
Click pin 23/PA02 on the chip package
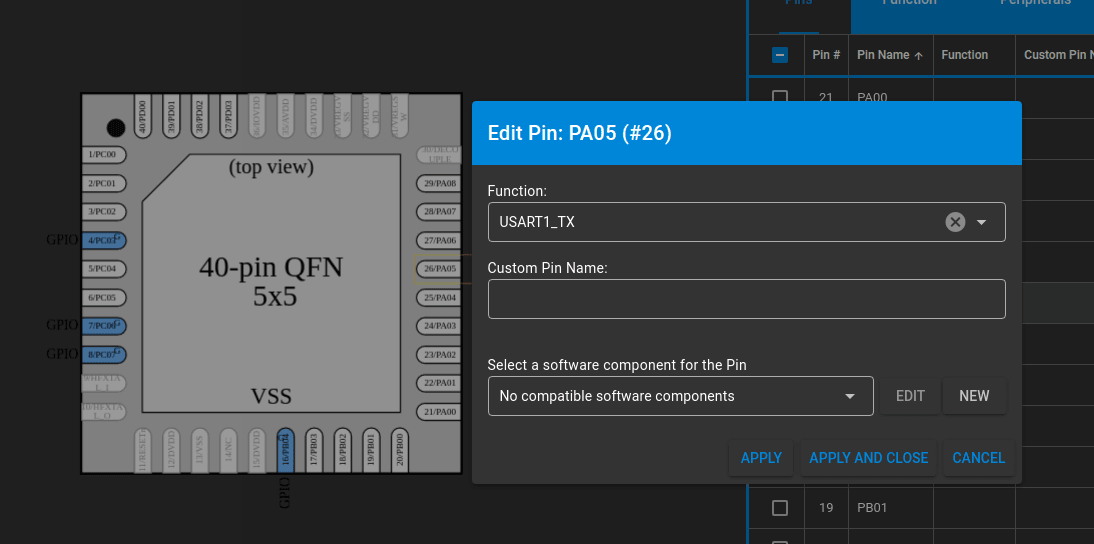click(x=439, y=354)
